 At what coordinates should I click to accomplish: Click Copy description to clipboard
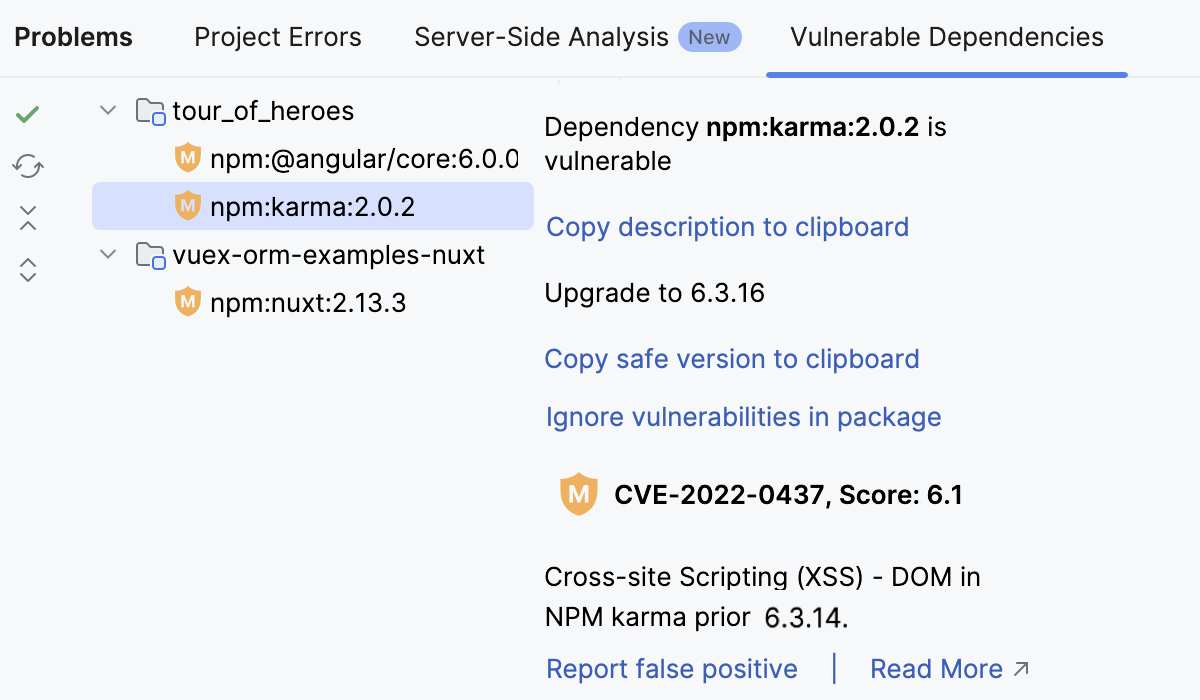727,227
